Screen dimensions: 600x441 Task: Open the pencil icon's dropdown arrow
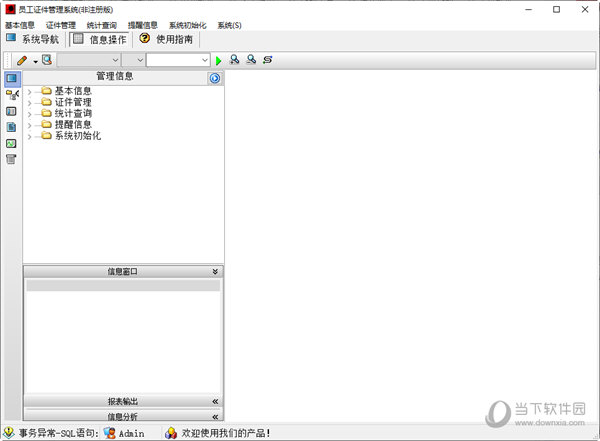(x=35, y=61)
